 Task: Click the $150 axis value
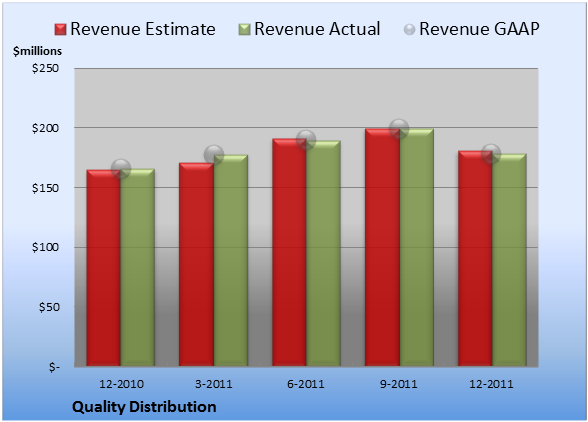(x=45, y=188)
